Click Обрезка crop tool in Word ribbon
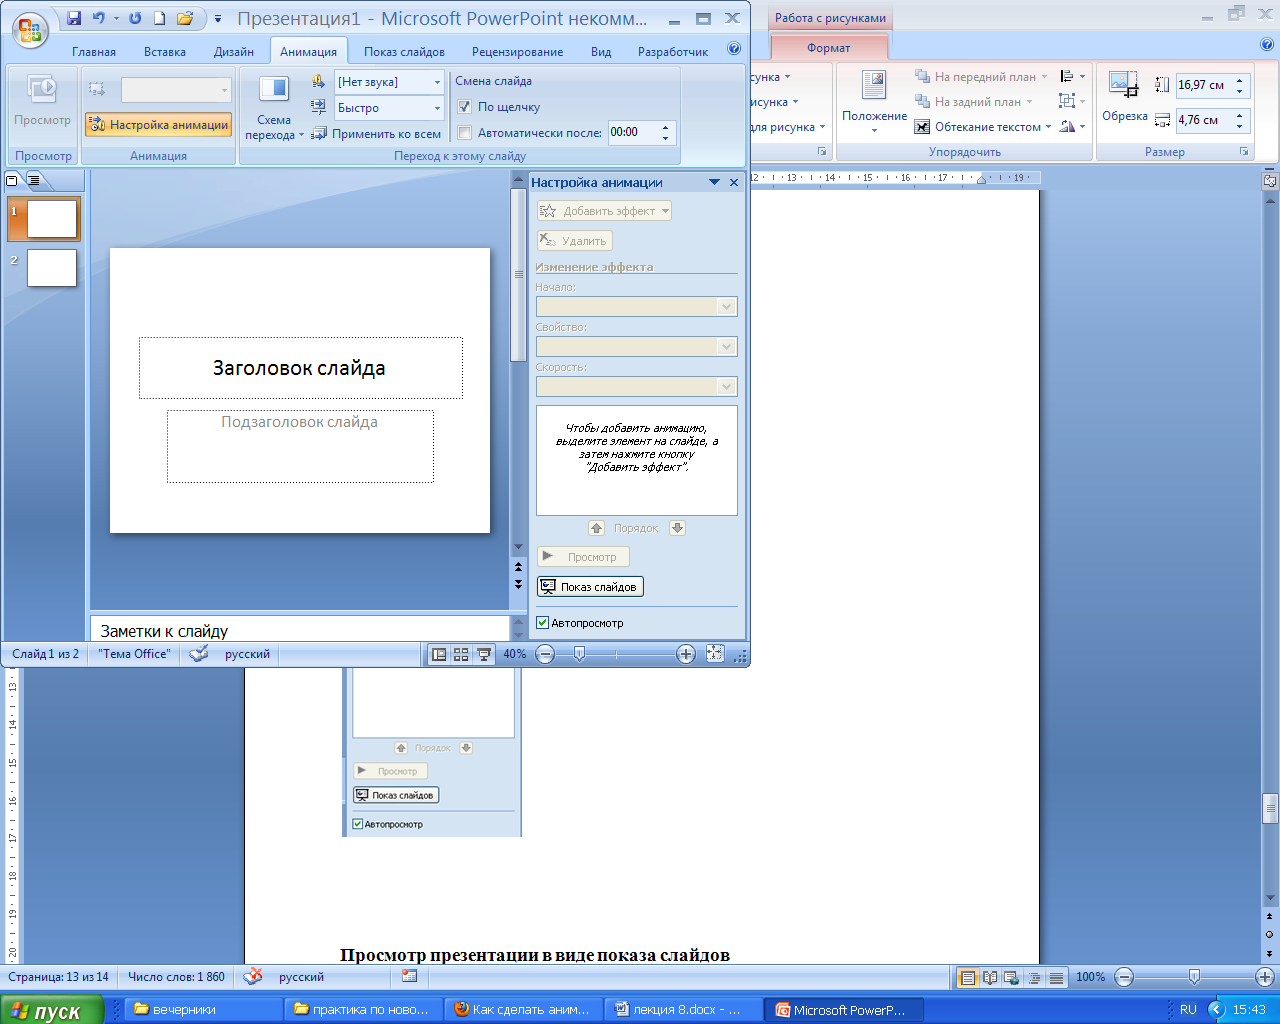1280x1024 pixels. tap(1125, 97)
